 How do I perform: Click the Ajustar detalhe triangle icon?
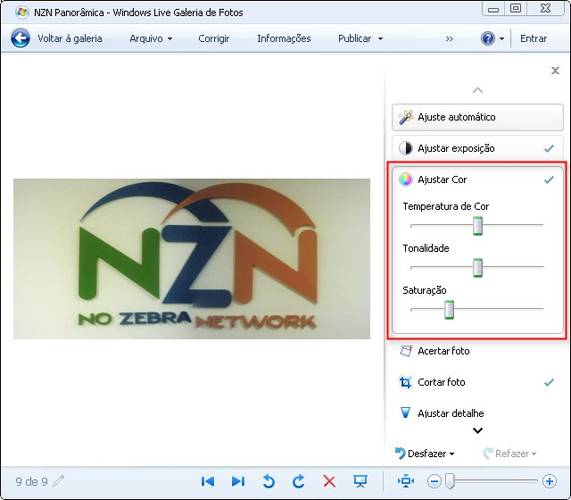405,413
